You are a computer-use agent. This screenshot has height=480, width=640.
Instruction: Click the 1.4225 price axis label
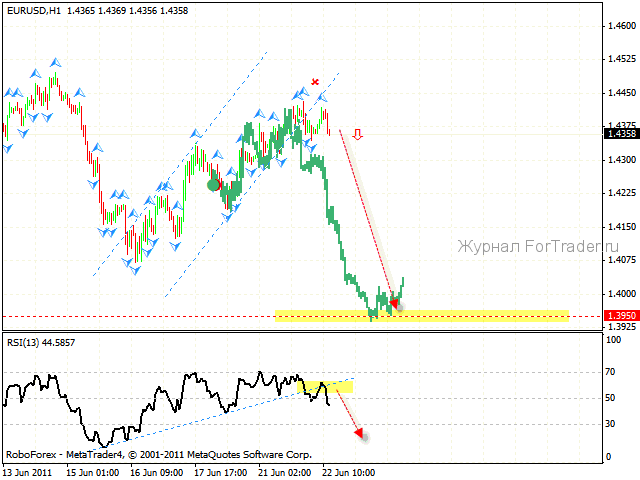click(622, 193)
